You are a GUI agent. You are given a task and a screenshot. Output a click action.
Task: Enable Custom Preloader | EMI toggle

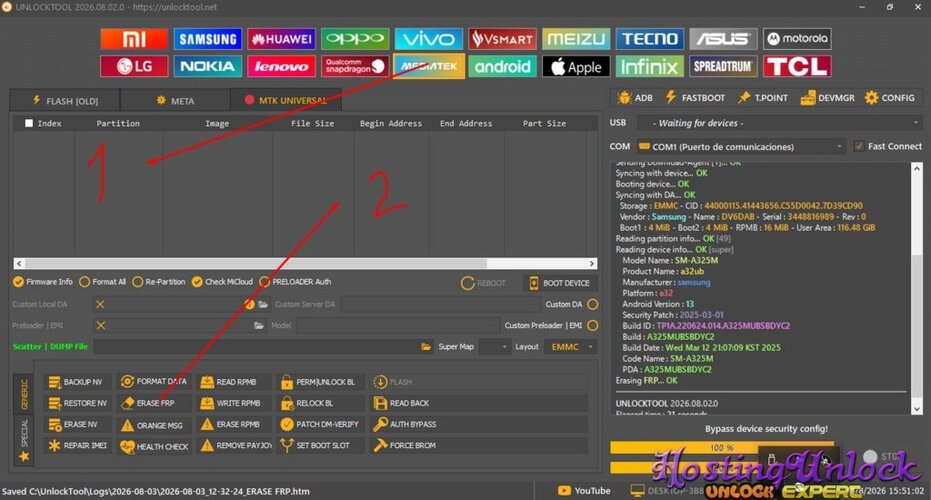click(x=593, y=325)
